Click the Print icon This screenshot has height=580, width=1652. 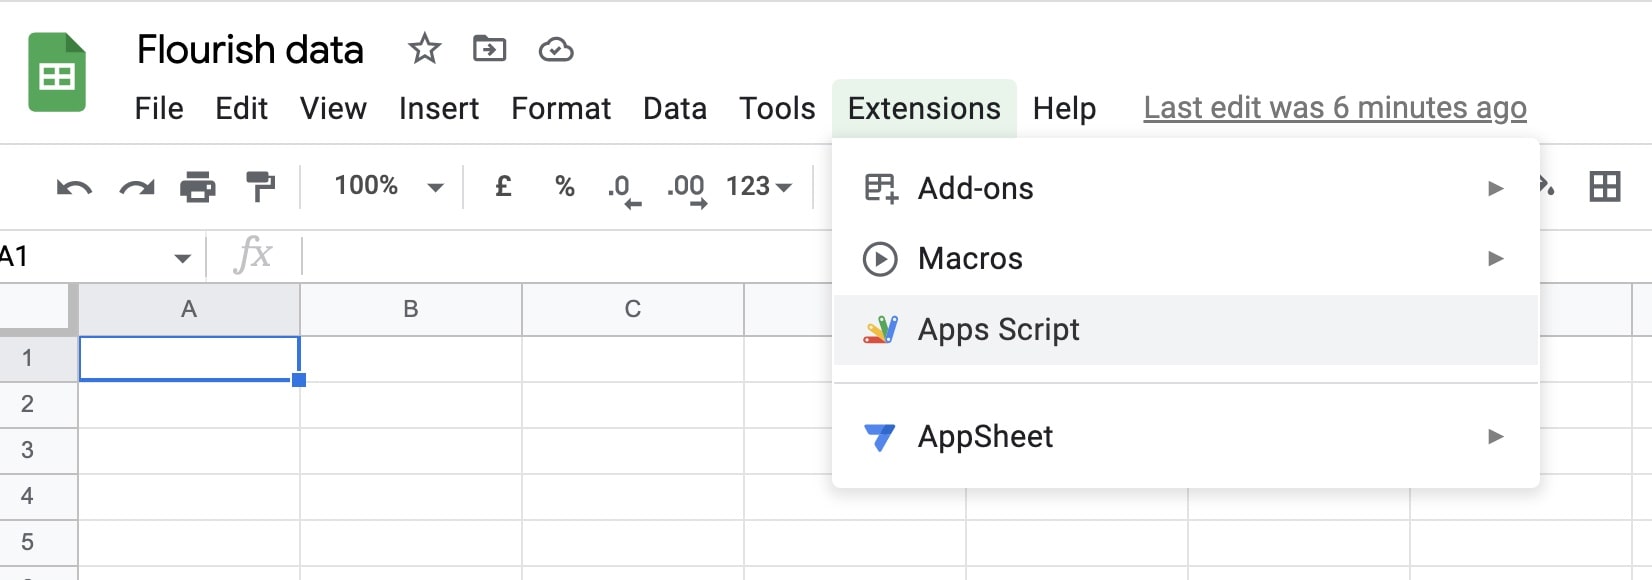(197, 187)
